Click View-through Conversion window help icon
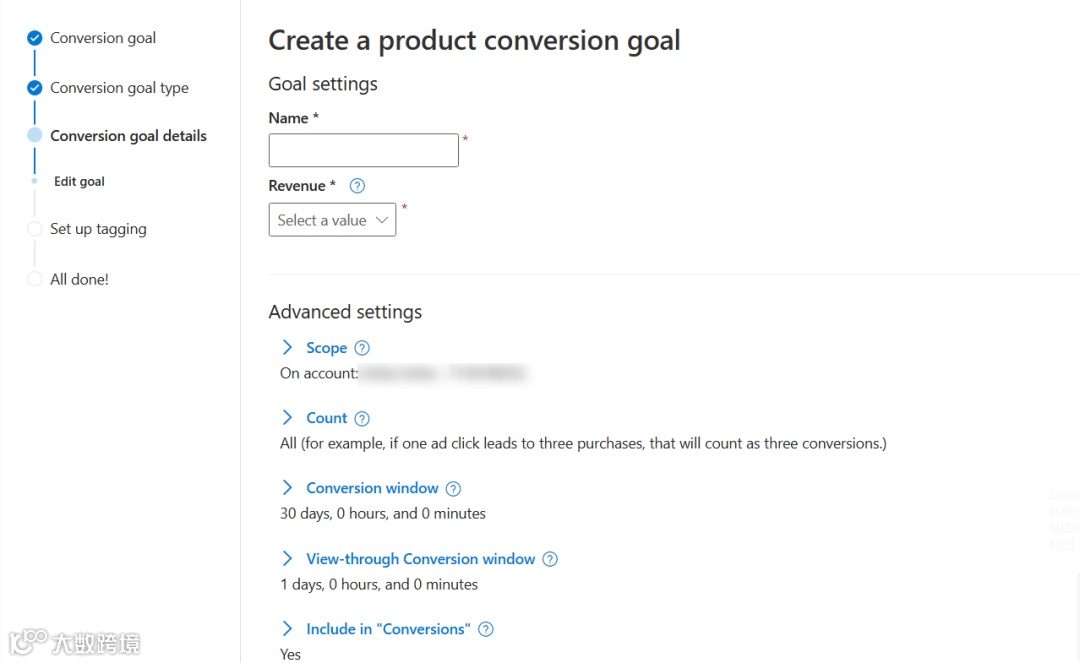The width and height of the screenshot is (1080, 663). tap(550, 560)
